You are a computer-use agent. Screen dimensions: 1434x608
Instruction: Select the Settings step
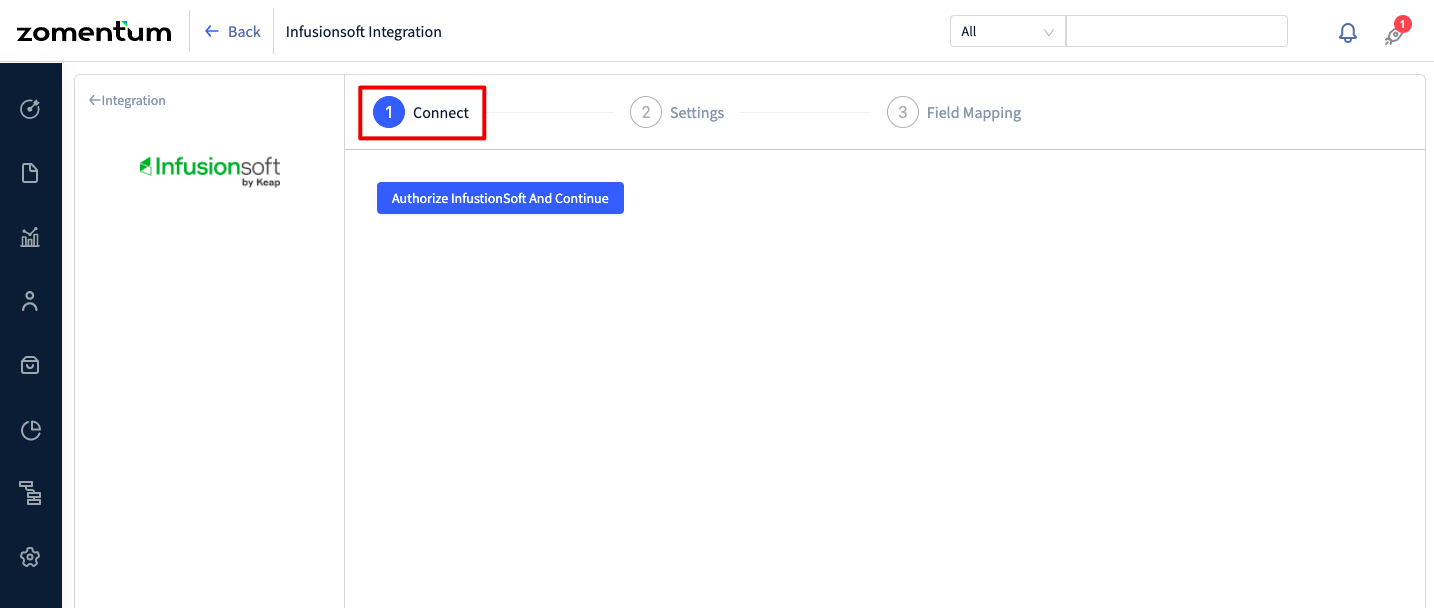point(677,113)
